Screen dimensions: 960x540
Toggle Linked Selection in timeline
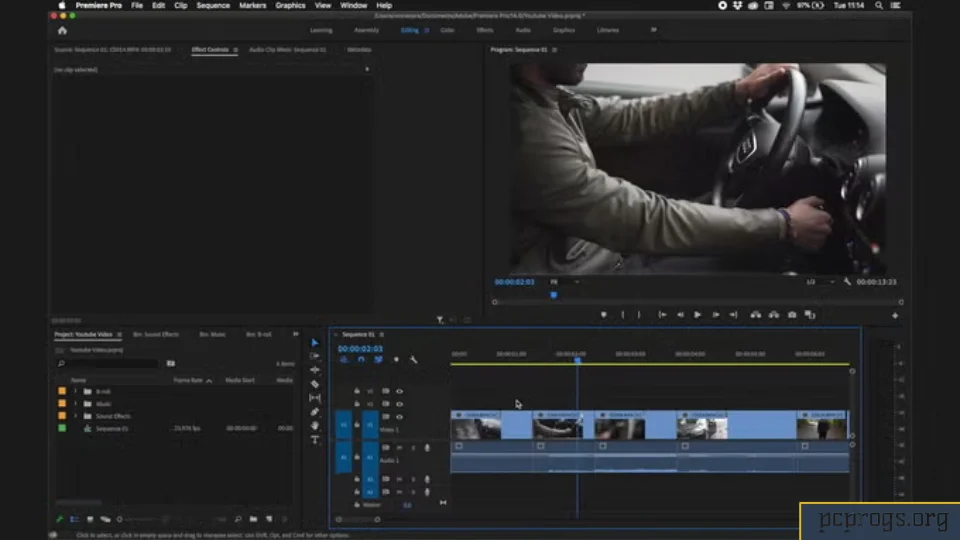(x=378, y=360)
